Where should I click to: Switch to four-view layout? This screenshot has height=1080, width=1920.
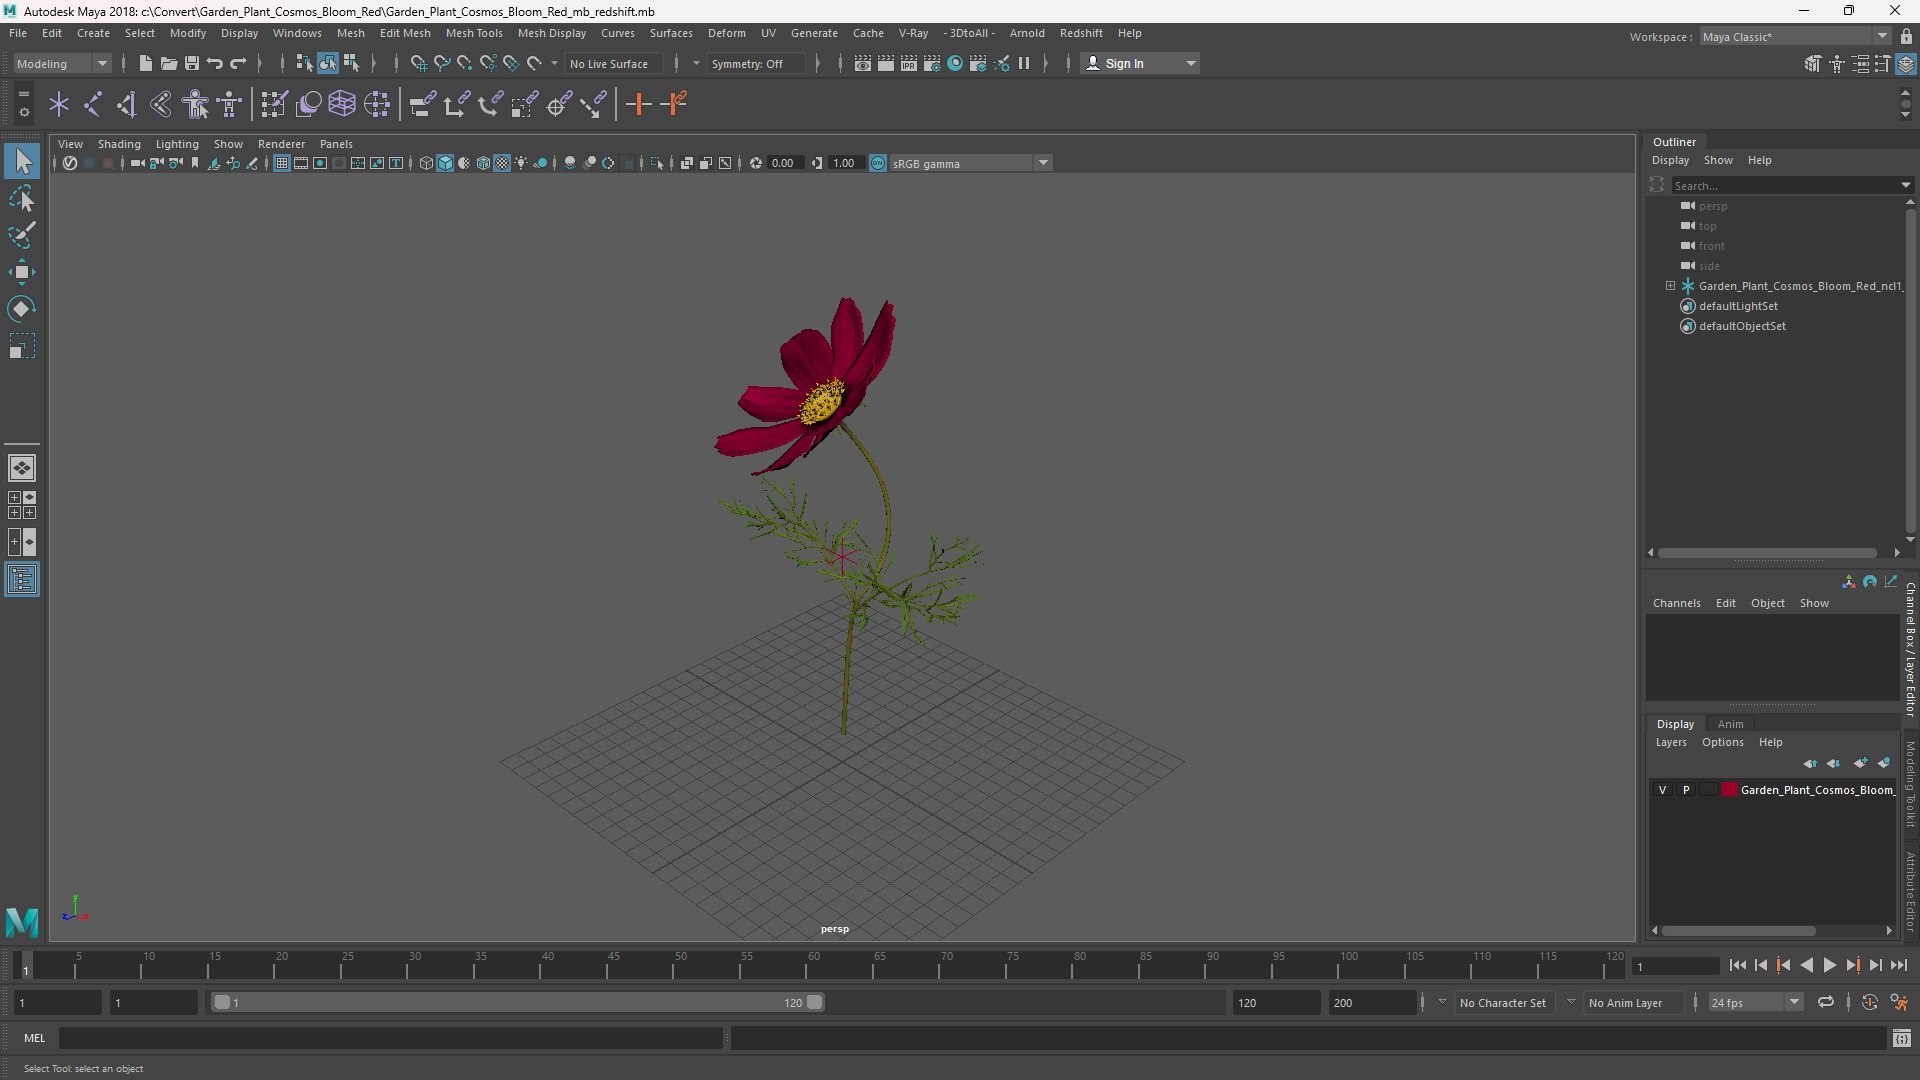click(22, 505)
